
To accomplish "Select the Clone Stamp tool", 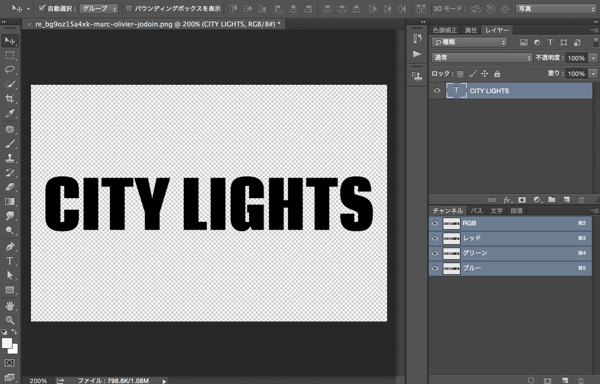I will (x=10, y=158).
